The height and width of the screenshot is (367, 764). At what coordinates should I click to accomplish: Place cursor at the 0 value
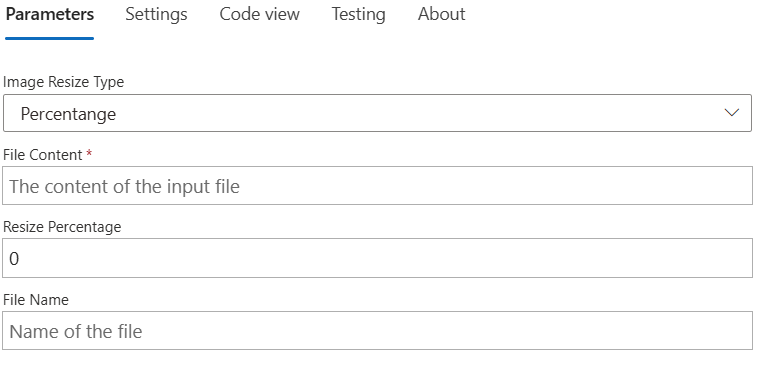(14, 259)
